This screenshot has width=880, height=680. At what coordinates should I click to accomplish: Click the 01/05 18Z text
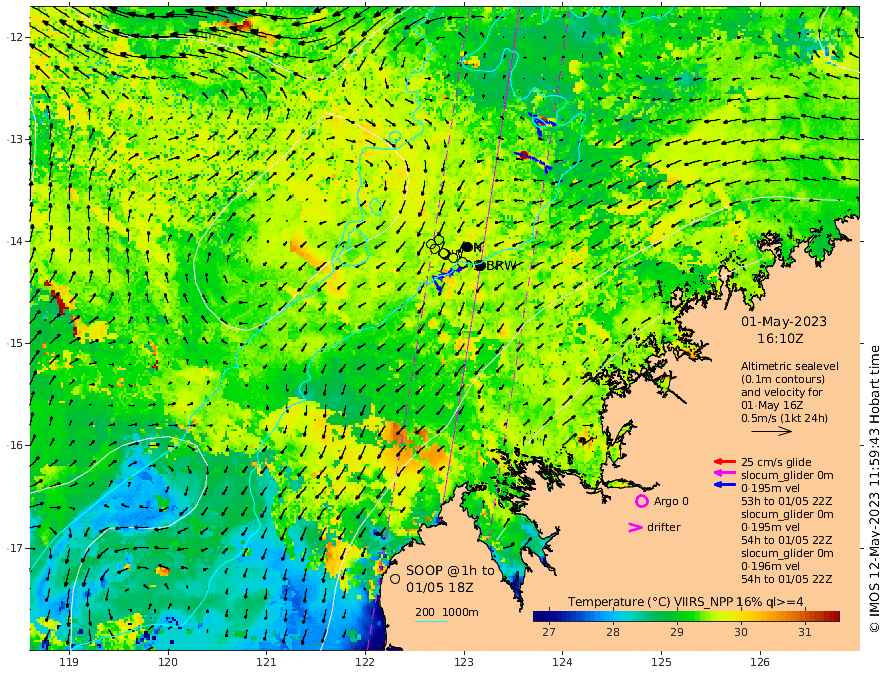(440, 587)
